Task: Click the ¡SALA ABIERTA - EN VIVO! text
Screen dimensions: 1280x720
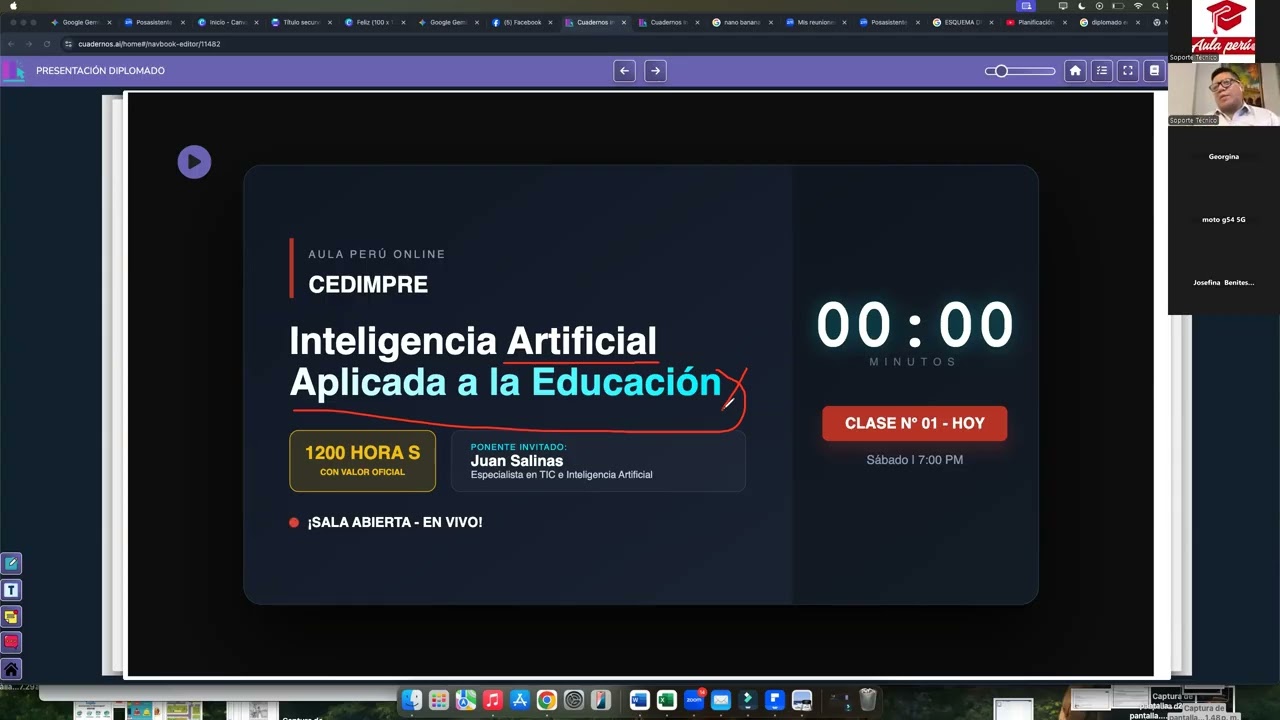Action: pyautogui.click(x=395, y=522)
